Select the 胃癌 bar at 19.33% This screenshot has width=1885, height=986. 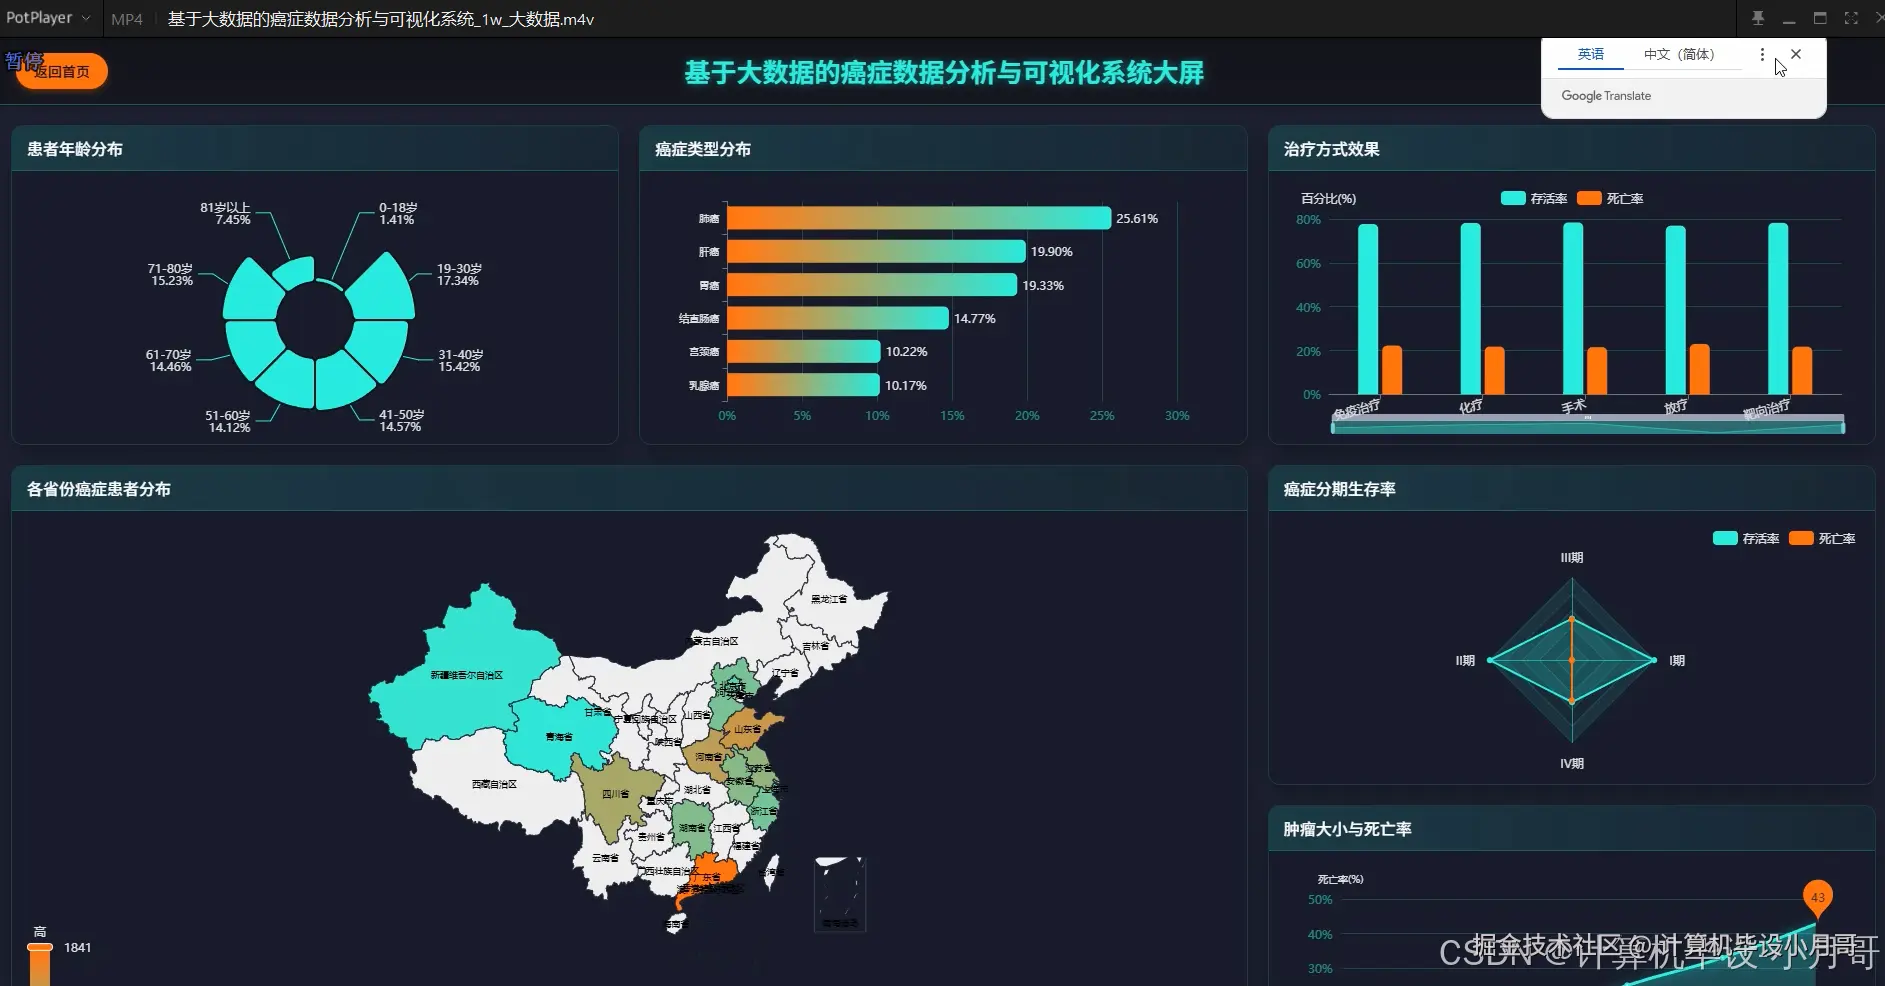tap(872, 285)
